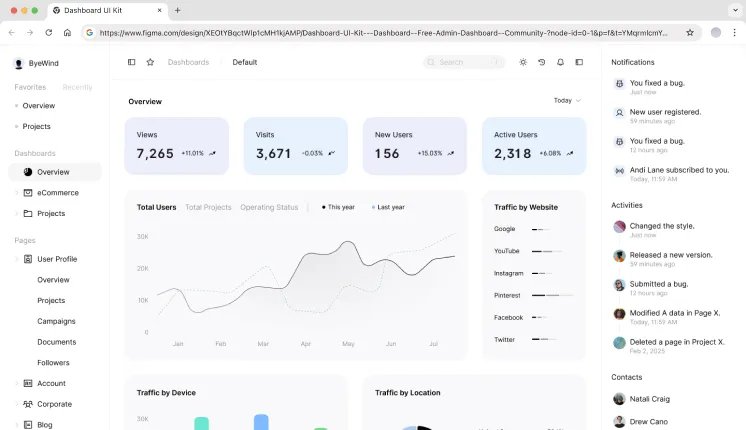Click the Dashboards breadcrumb link
Screen dimensions: 746x430
(188, 62)
